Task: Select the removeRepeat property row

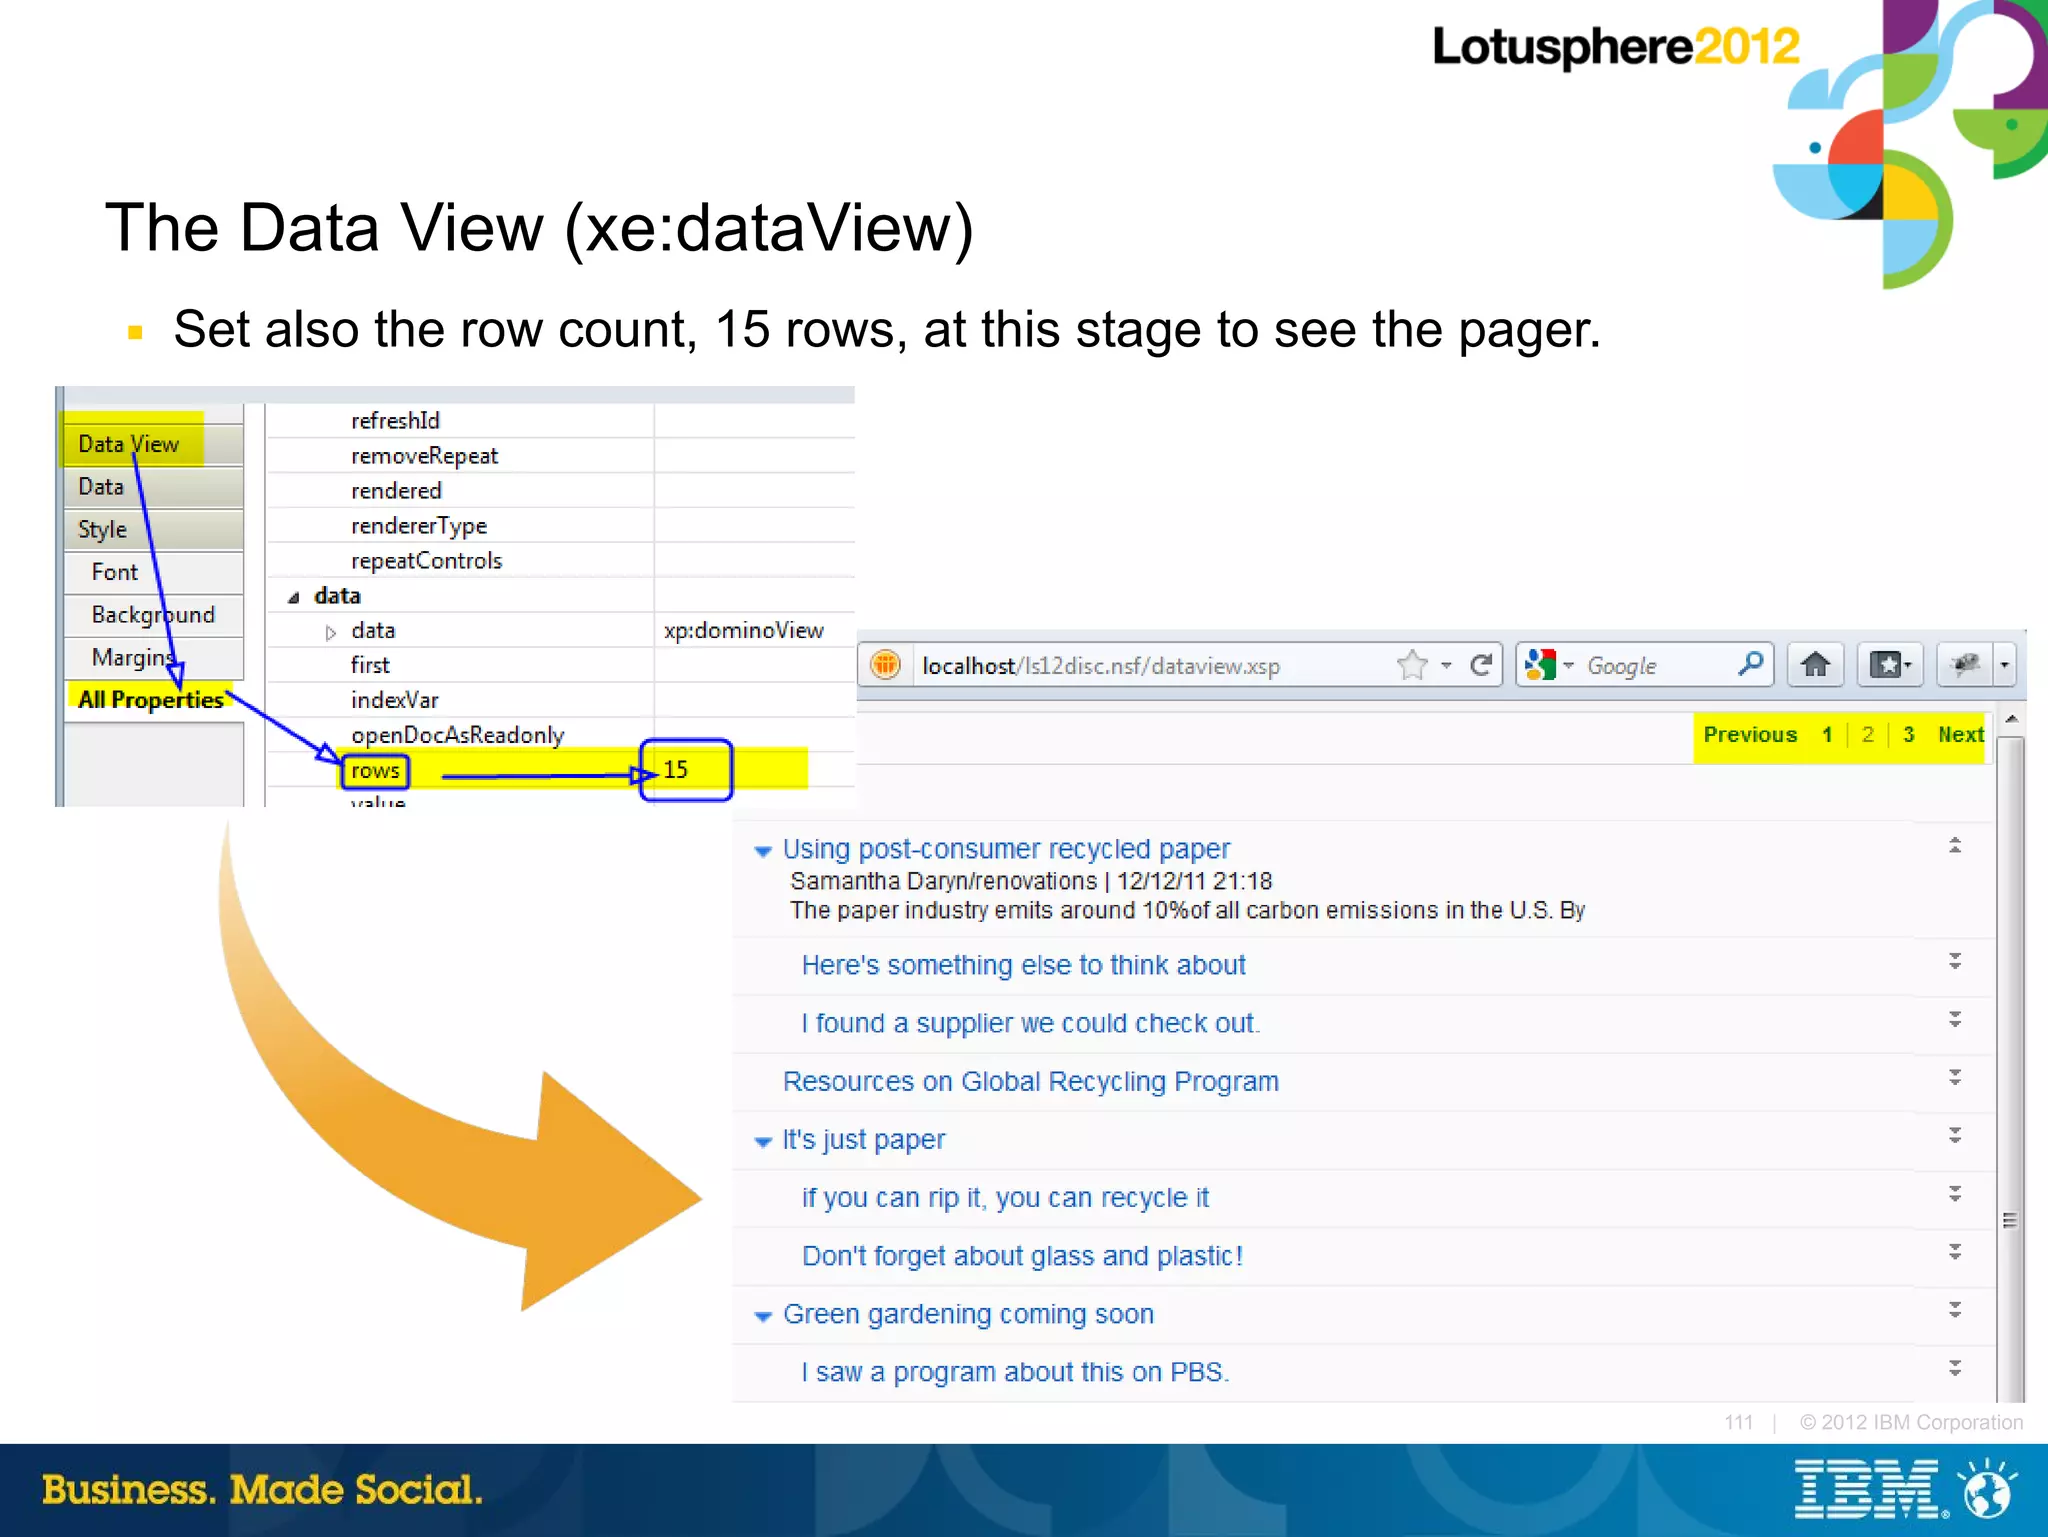Action: coord(424,456)
